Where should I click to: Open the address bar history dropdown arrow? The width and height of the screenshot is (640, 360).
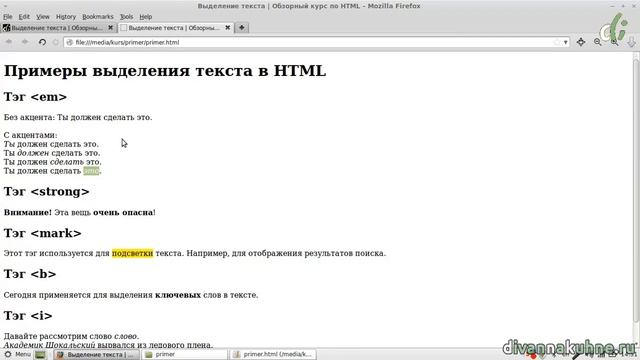[x=565, y=42]
